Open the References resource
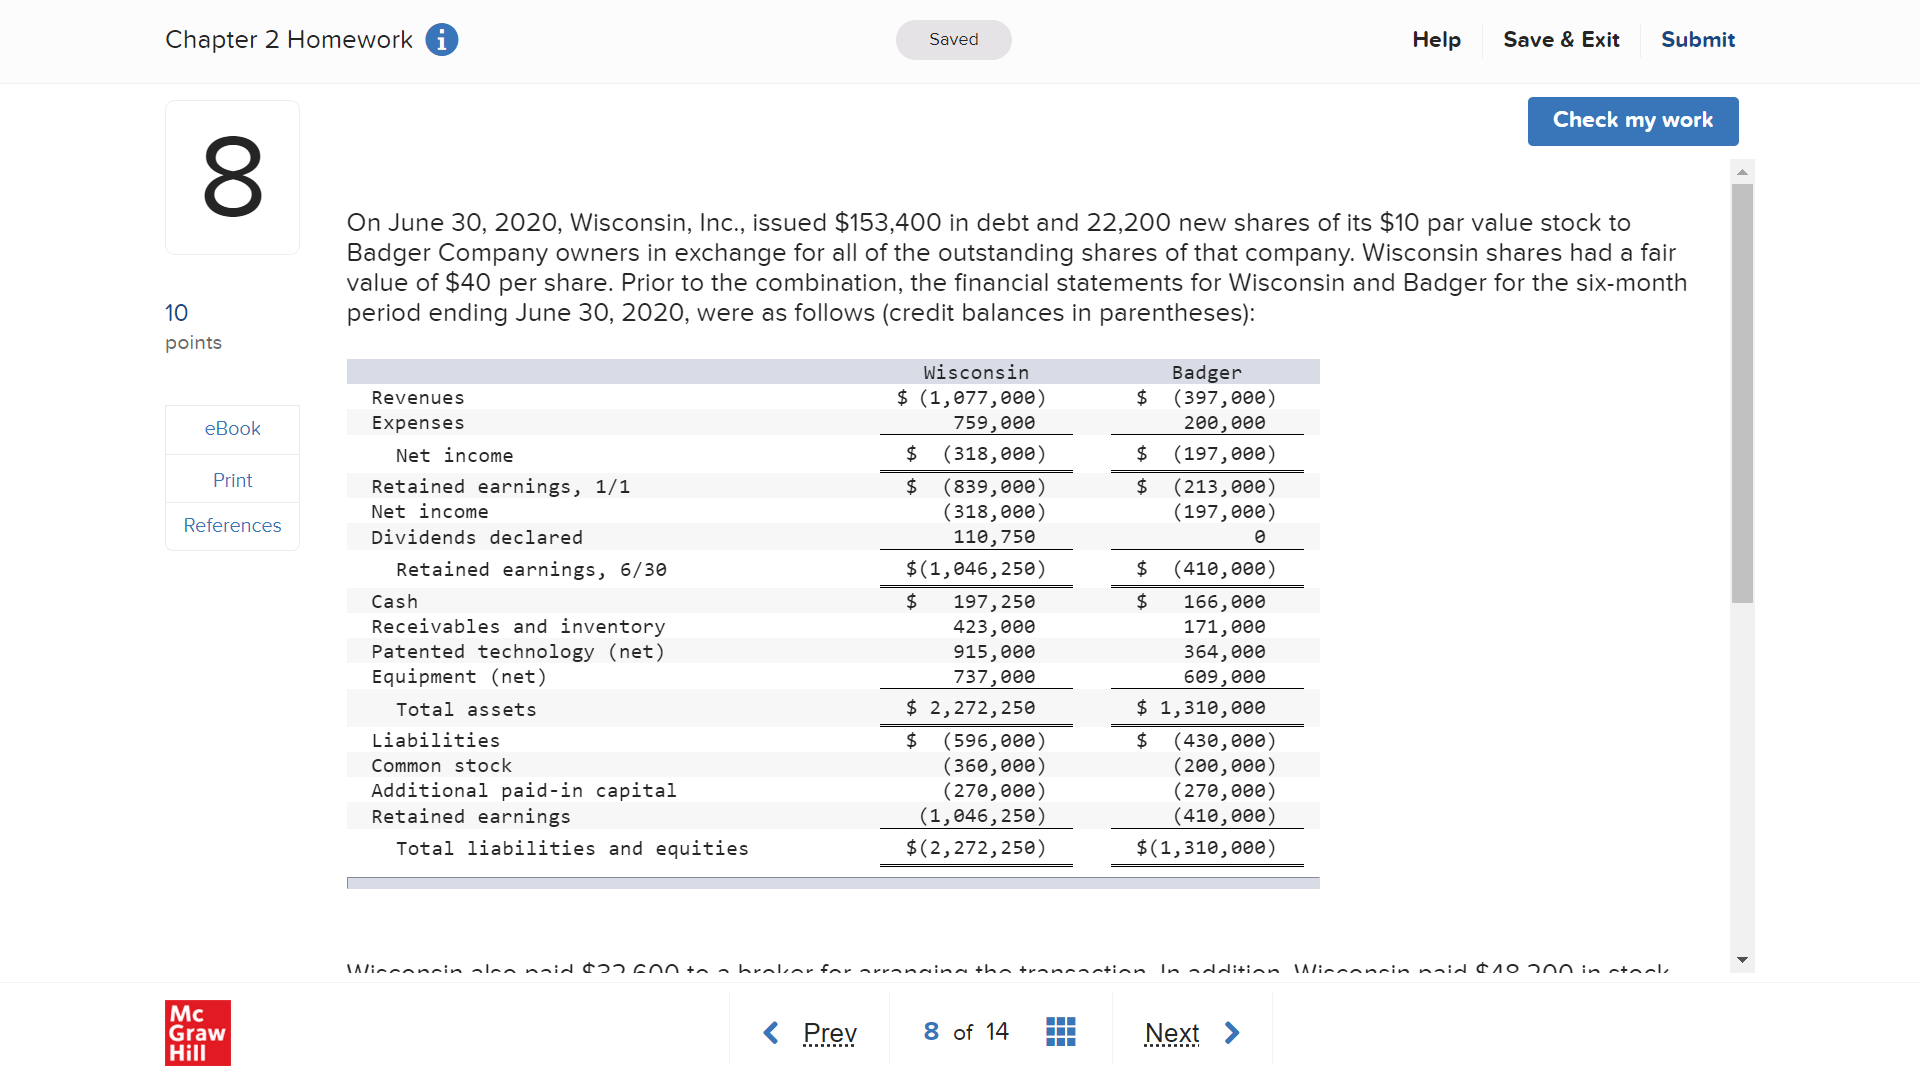This screenshot has height=1080, width=1920. point(232,525)
